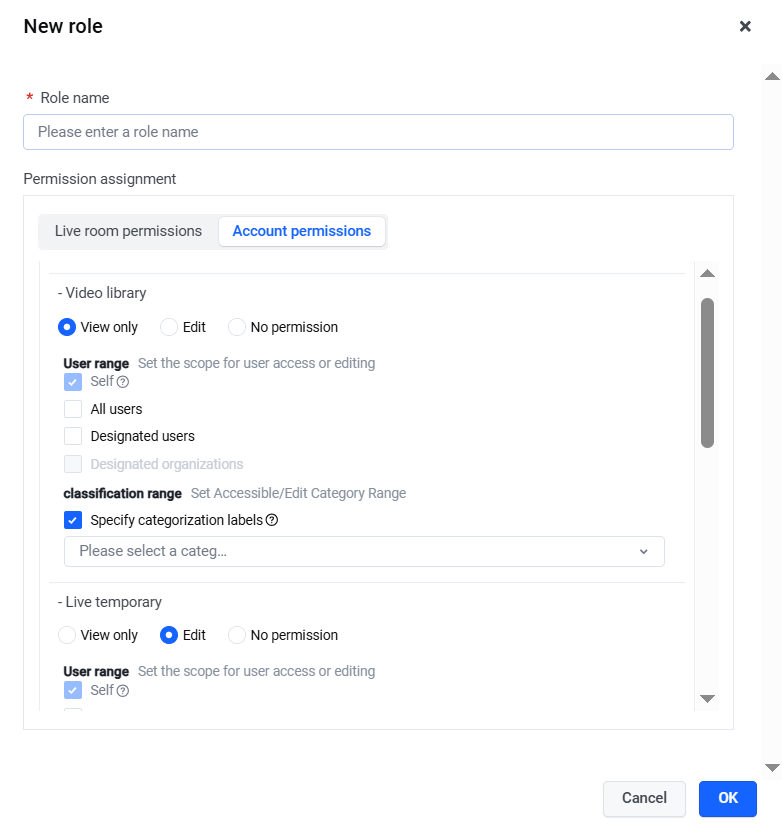This screenshot has width=782, height=828.
Task: Click outer dialog scroll-down arrow
Action: point(772,767)
